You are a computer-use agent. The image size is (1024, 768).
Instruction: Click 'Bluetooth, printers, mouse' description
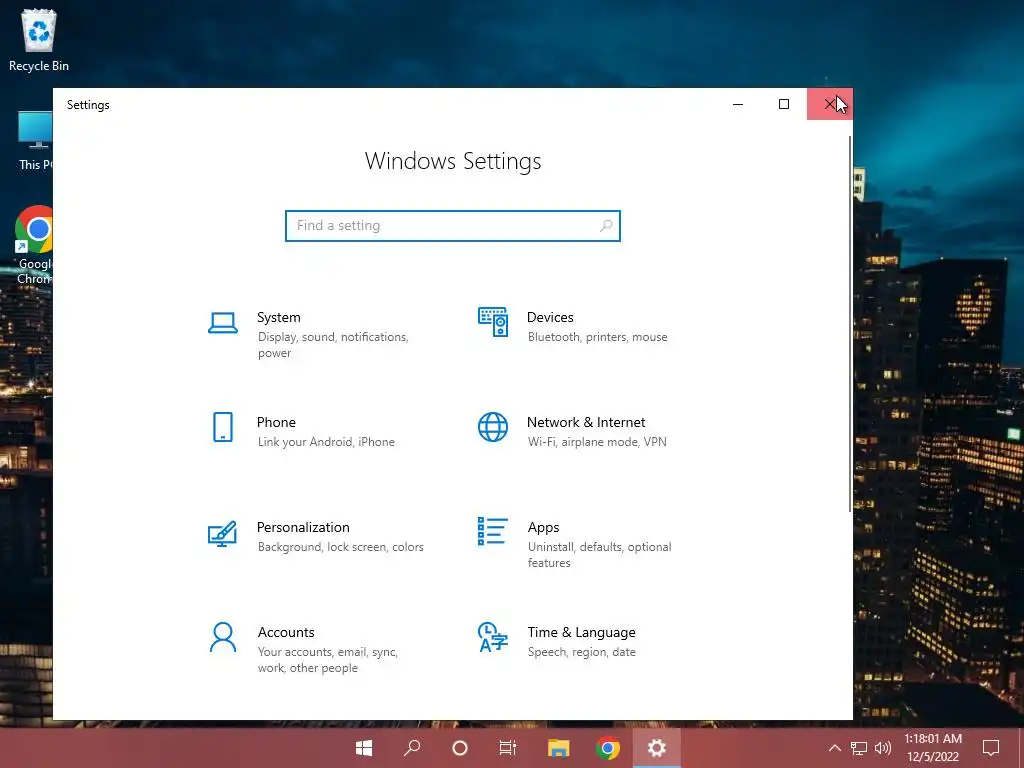598,337
